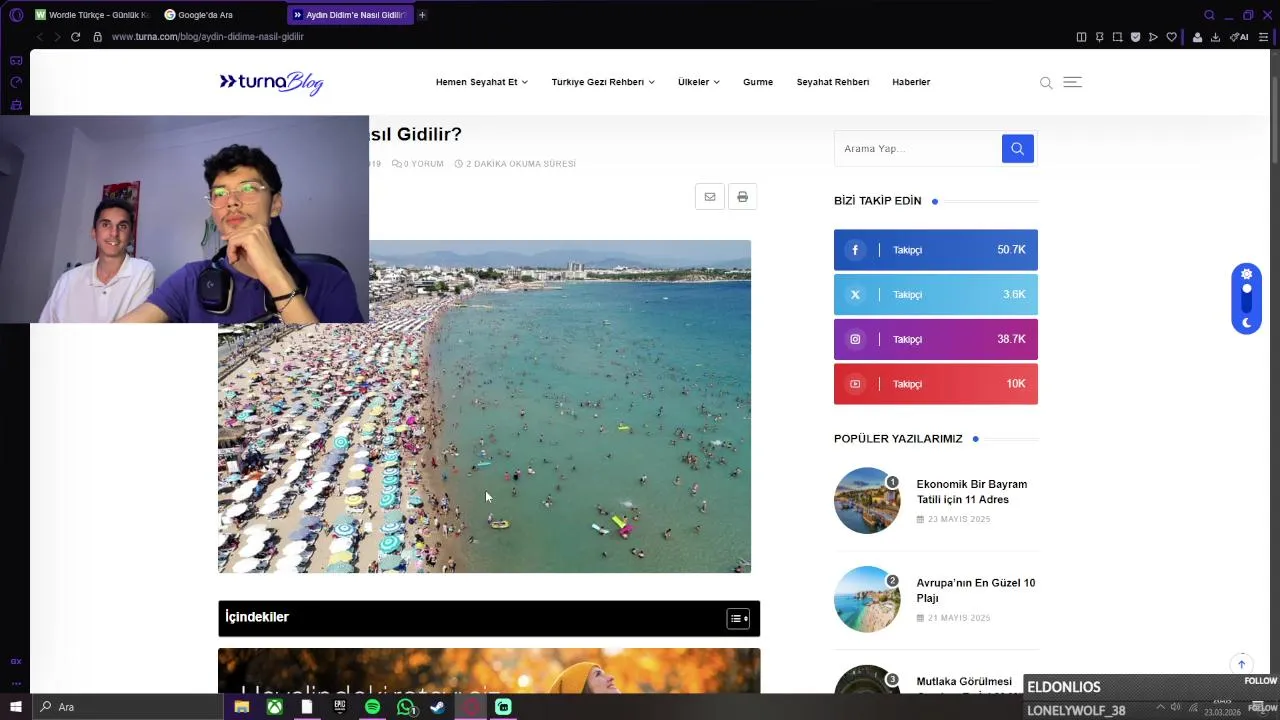Open the AI assistant icon

pos(1239,37)
